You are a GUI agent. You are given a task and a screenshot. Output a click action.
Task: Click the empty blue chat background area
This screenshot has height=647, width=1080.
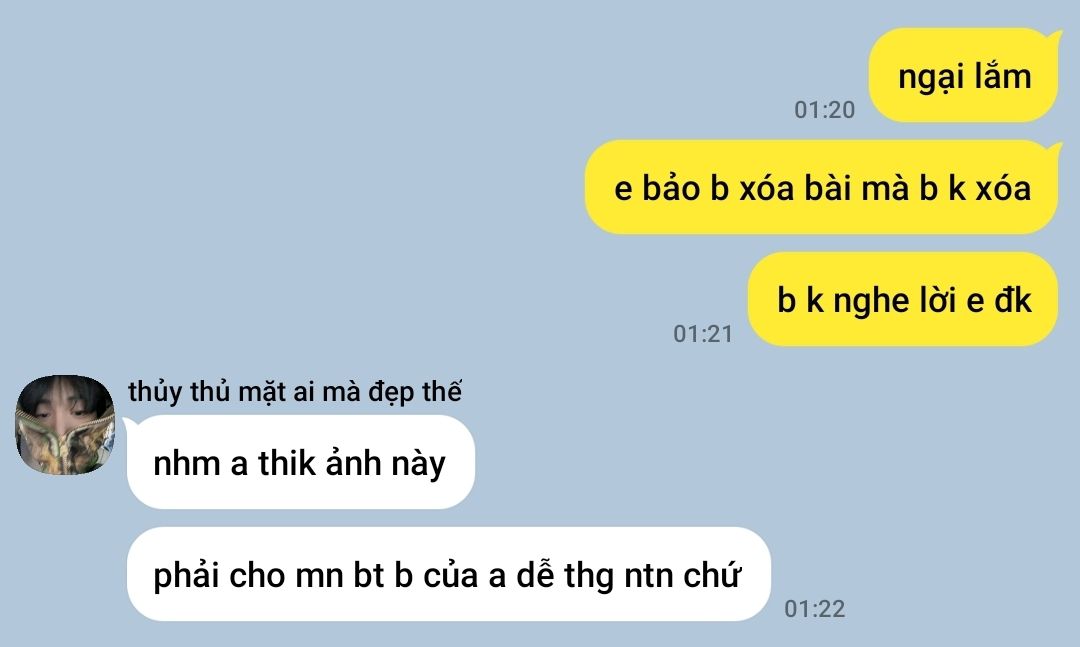tap(344, 172)
